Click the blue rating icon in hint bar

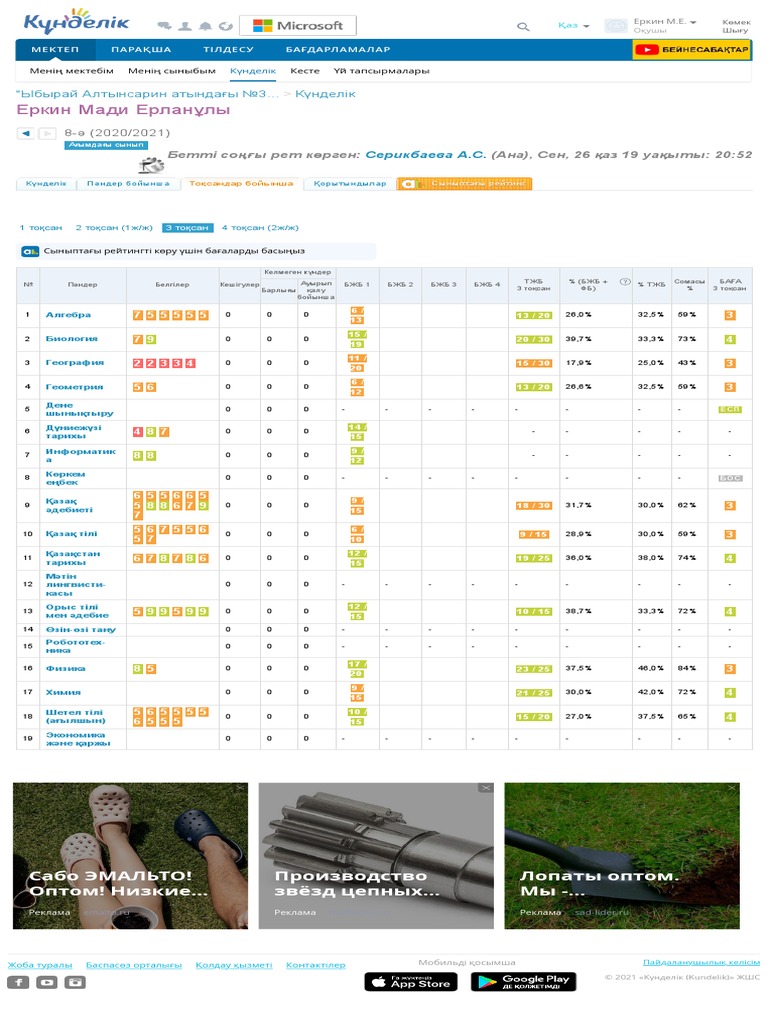tap(30, 251)
